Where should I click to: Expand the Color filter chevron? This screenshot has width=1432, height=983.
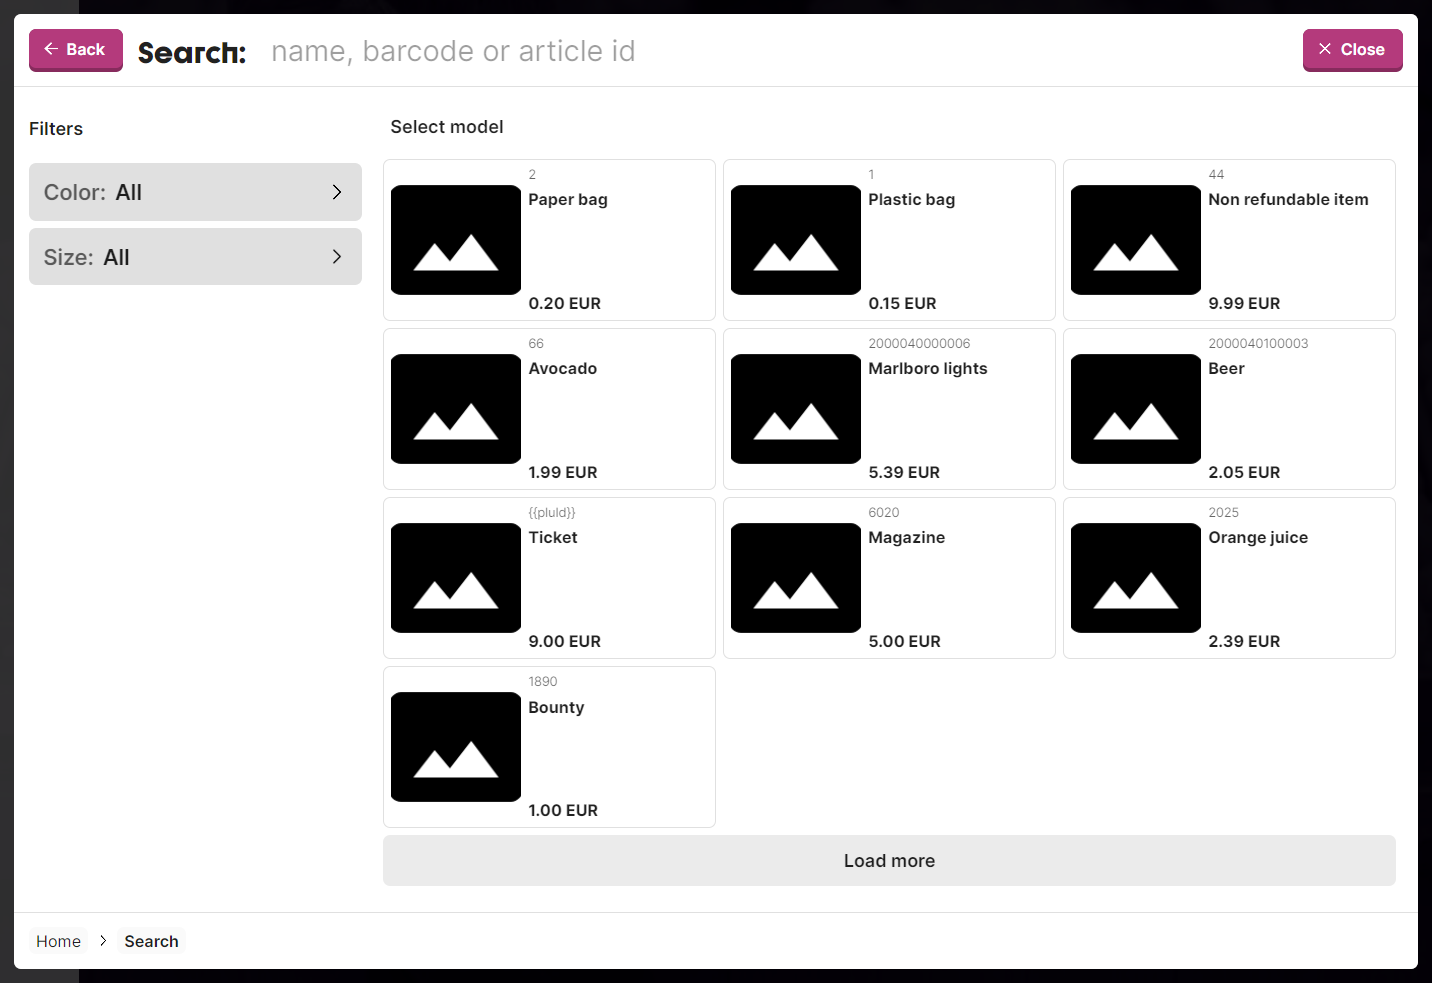337,192
